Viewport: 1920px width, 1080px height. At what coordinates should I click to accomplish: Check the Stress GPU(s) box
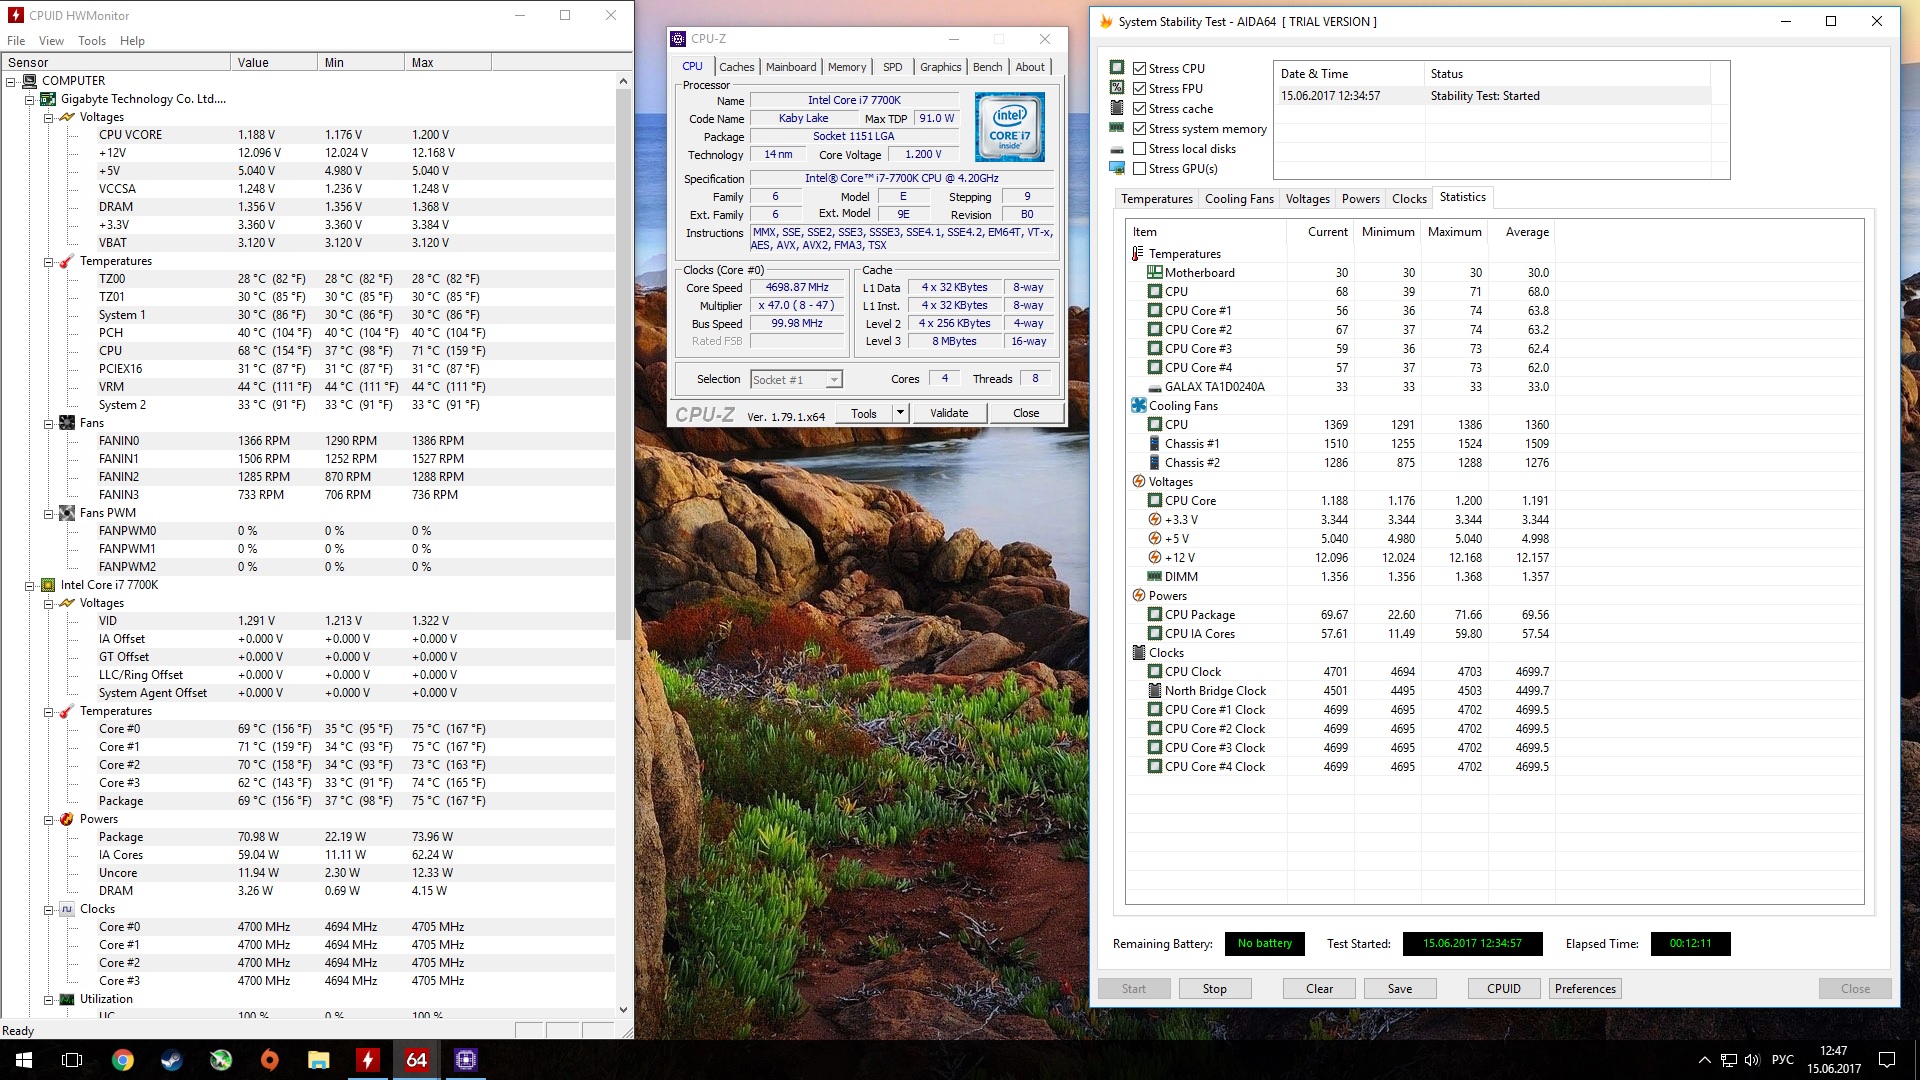(1139, 169)
